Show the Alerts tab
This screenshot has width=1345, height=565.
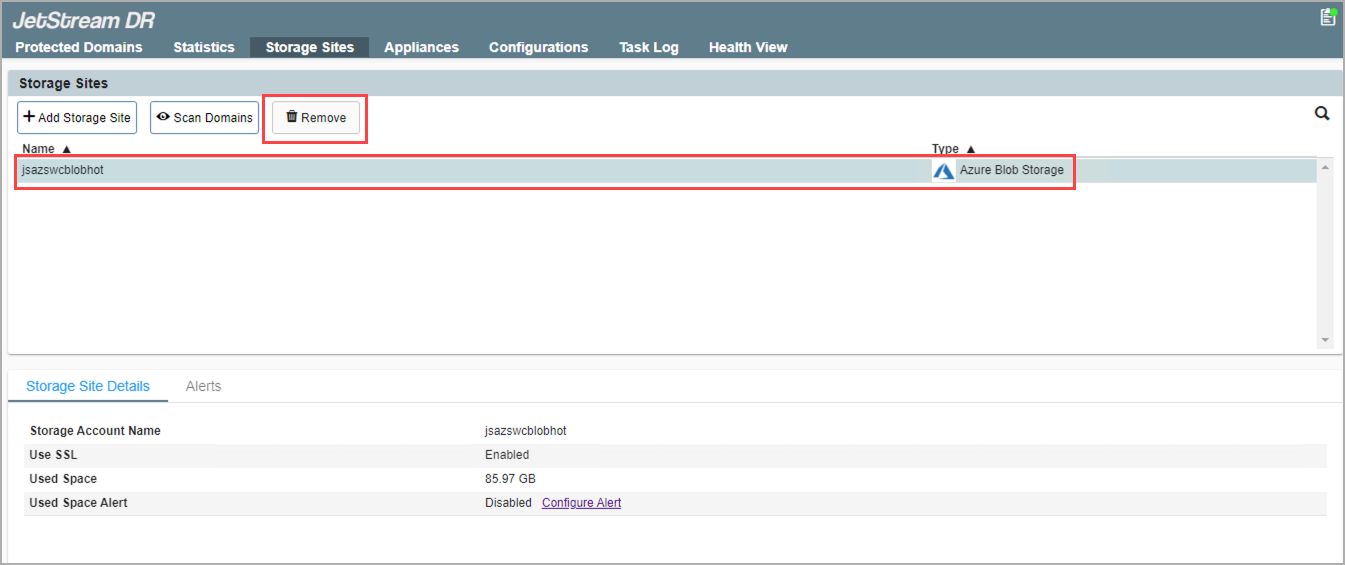pyautogui.click(x=203, y=386)
